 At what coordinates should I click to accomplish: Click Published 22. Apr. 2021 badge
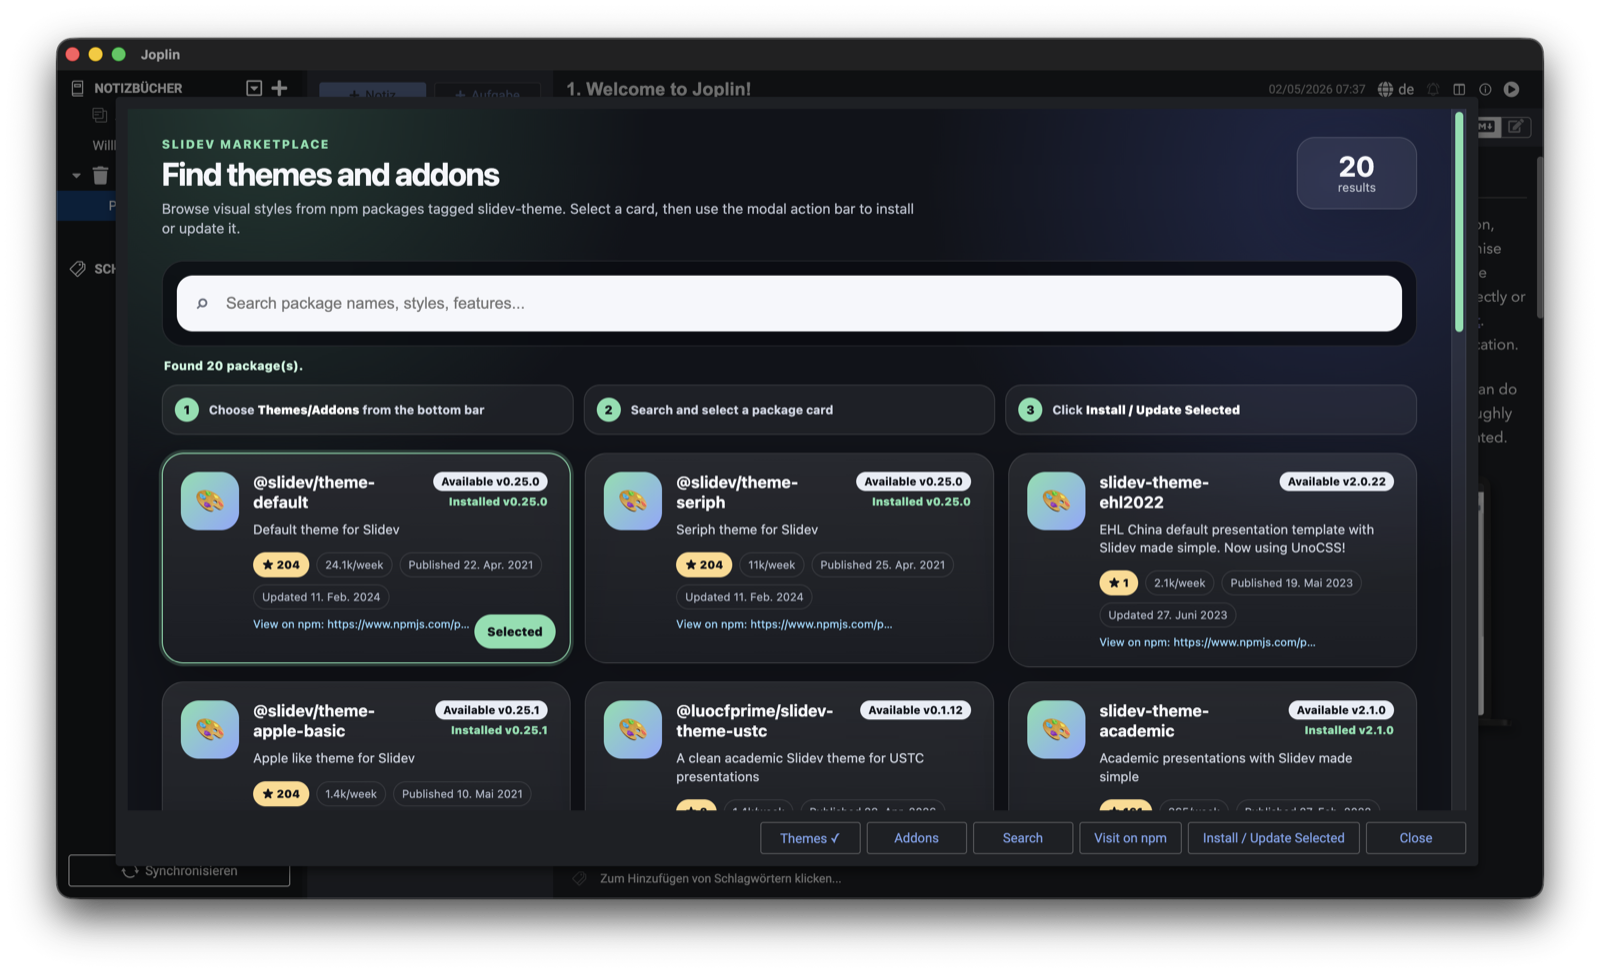[x=471, y=565]
